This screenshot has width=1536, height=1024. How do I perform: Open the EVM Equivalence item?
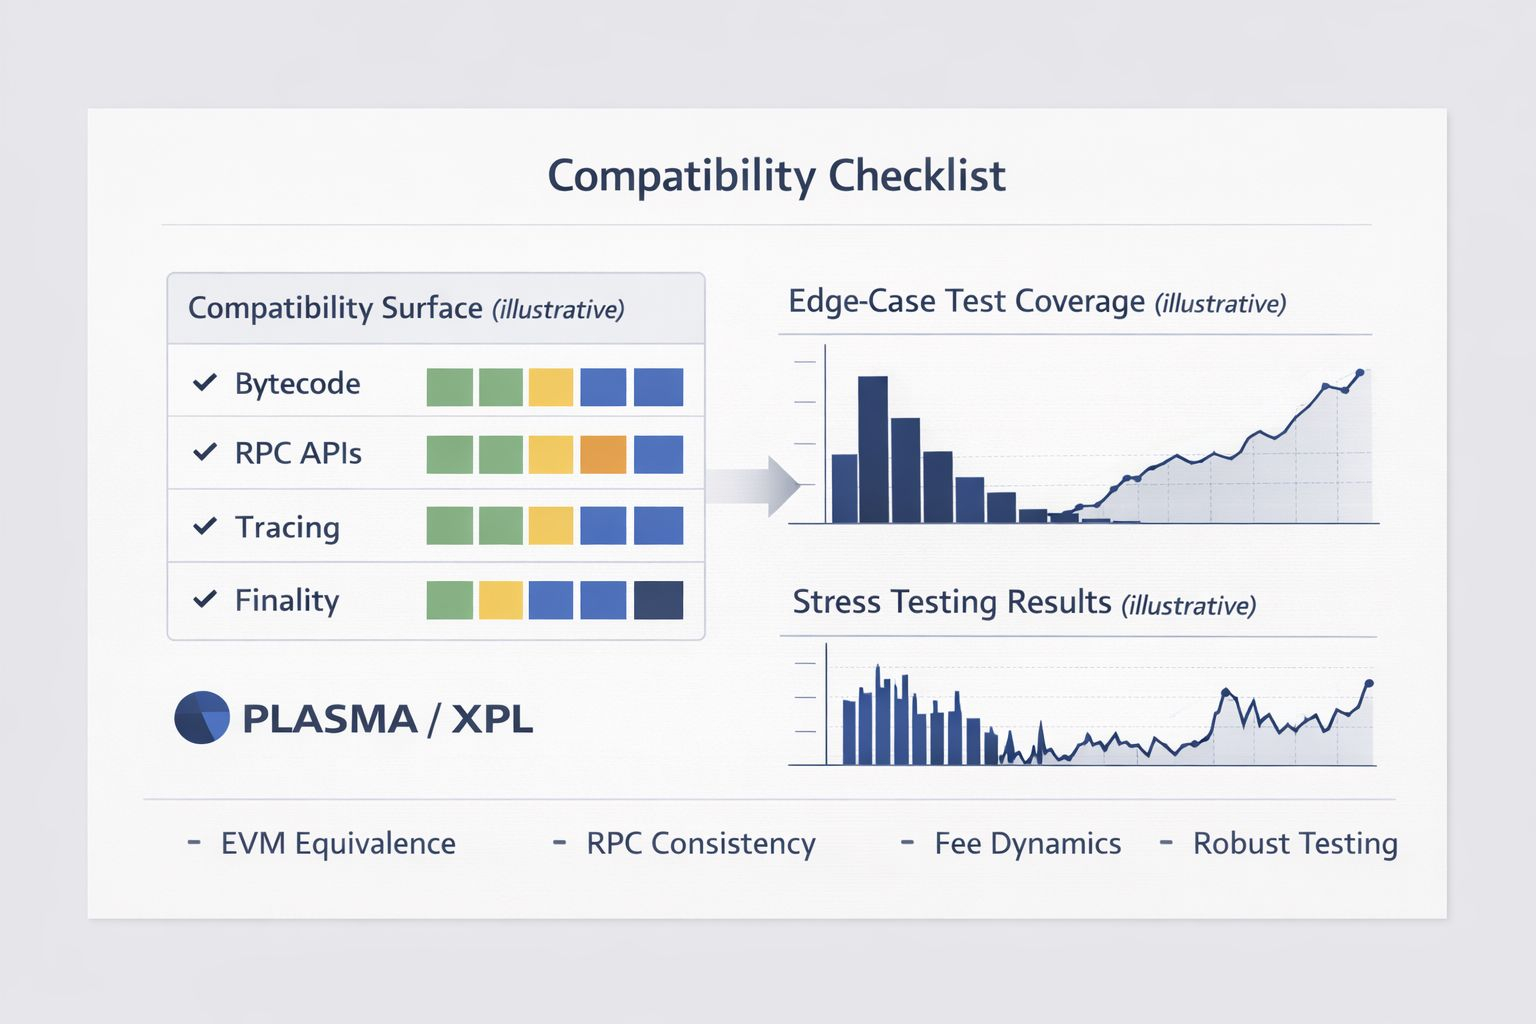click(337, 843)
